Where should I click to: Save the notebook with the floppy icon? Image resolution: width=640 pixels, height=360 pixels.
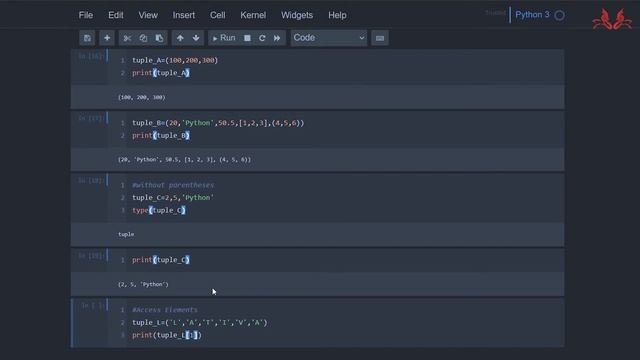[x=87, y=38]
